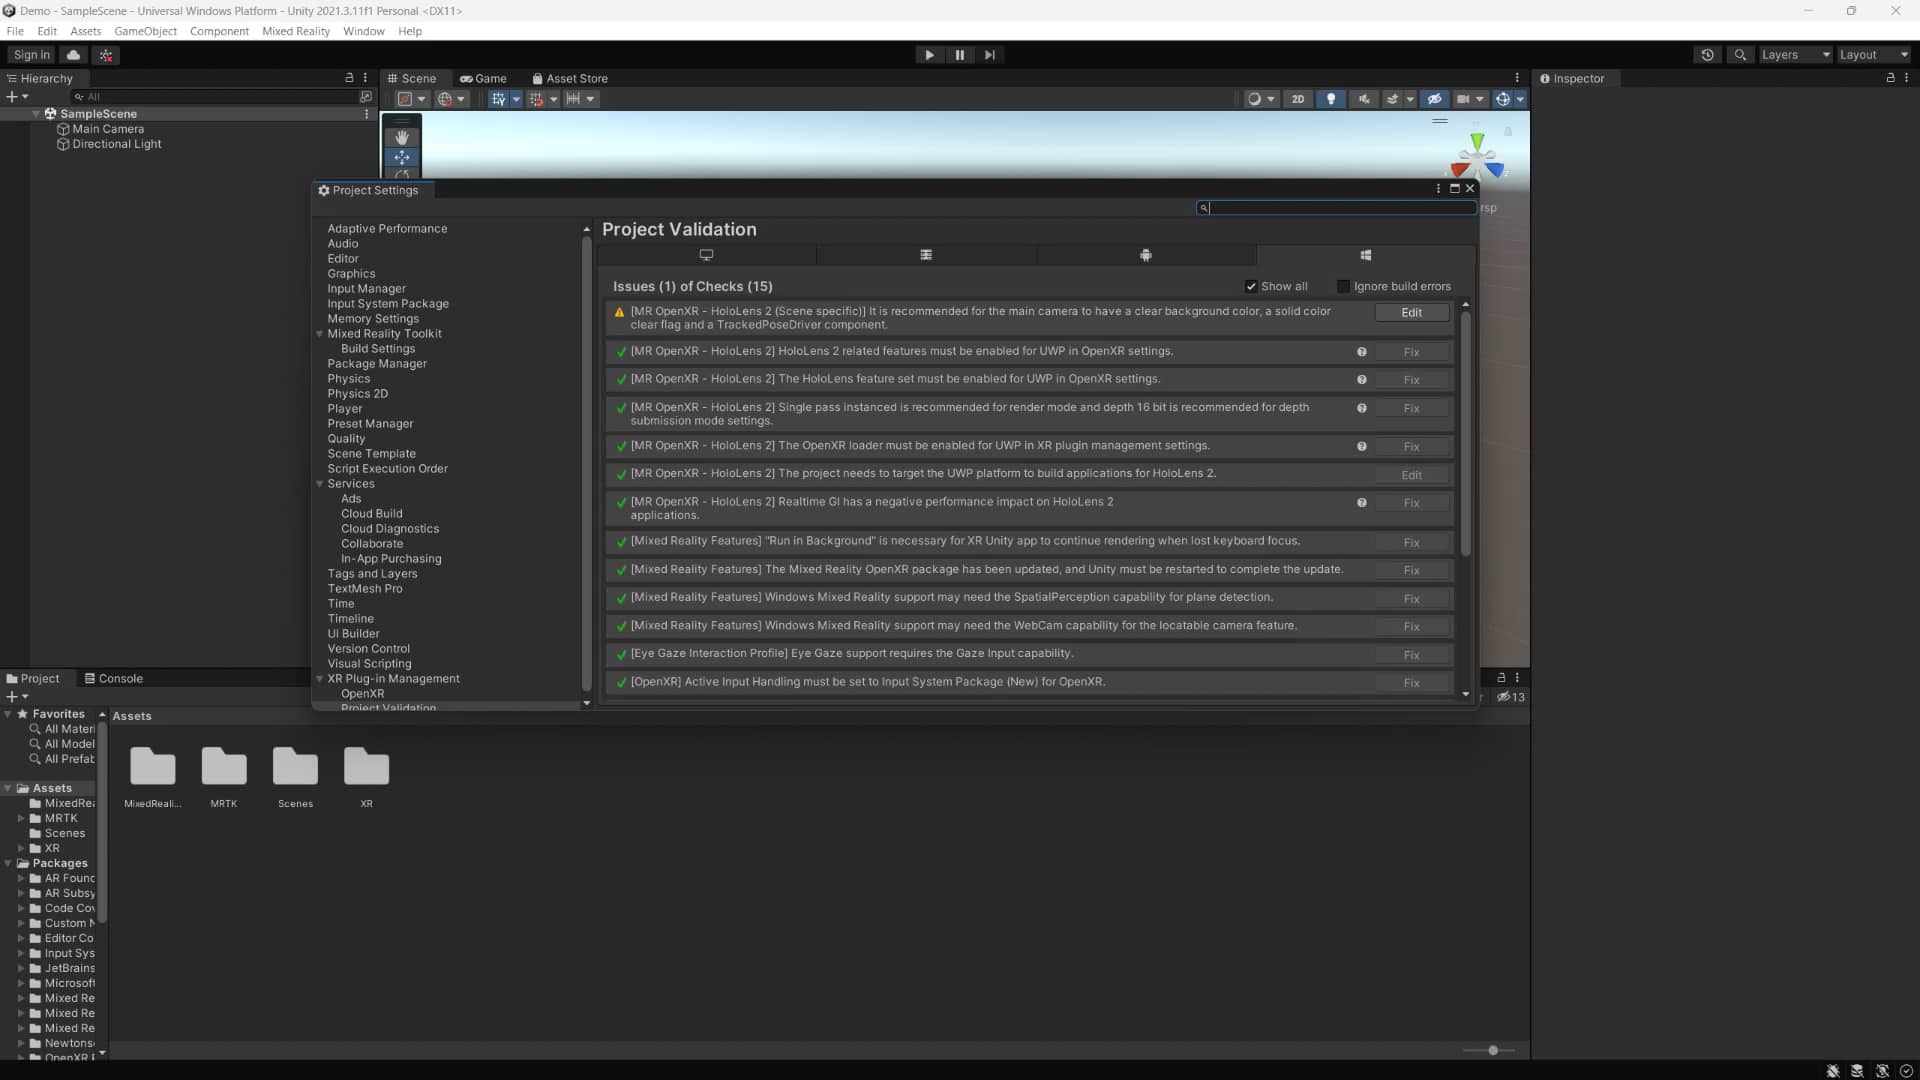Toggle scene visibility with the crossed-eye icon

[1434, 99]
